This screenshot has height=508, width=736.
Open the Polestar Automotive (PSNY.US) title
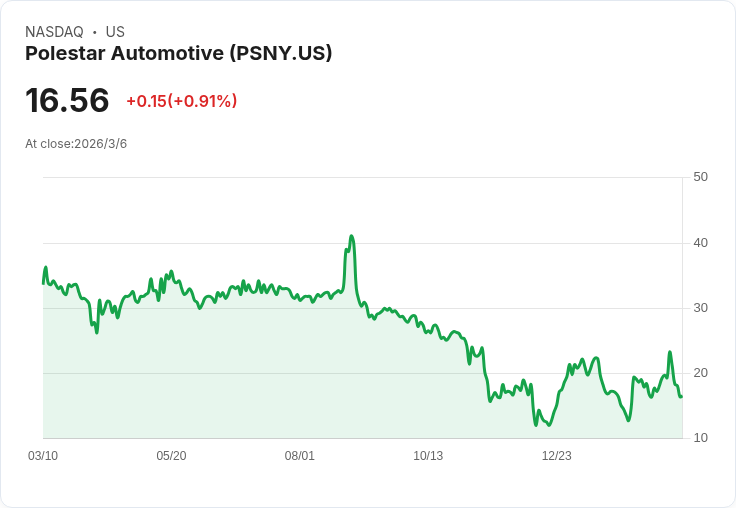(x=178, y=53)
